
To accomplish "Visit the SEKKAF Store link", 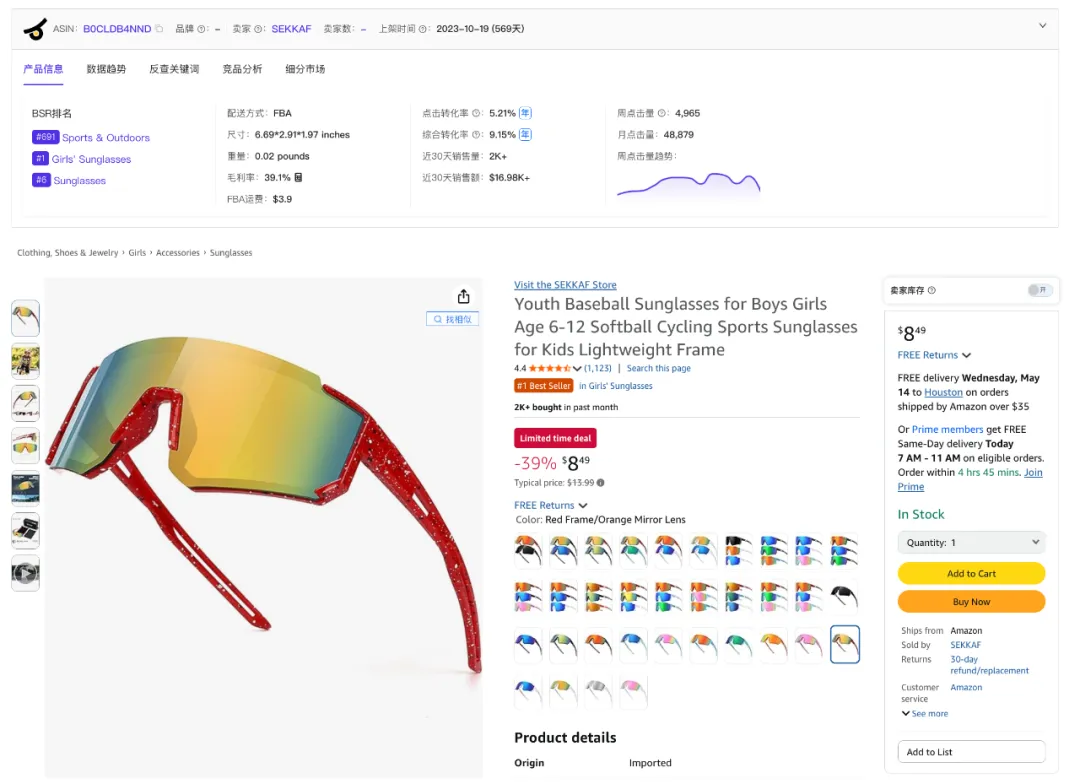I will point(565,285).
